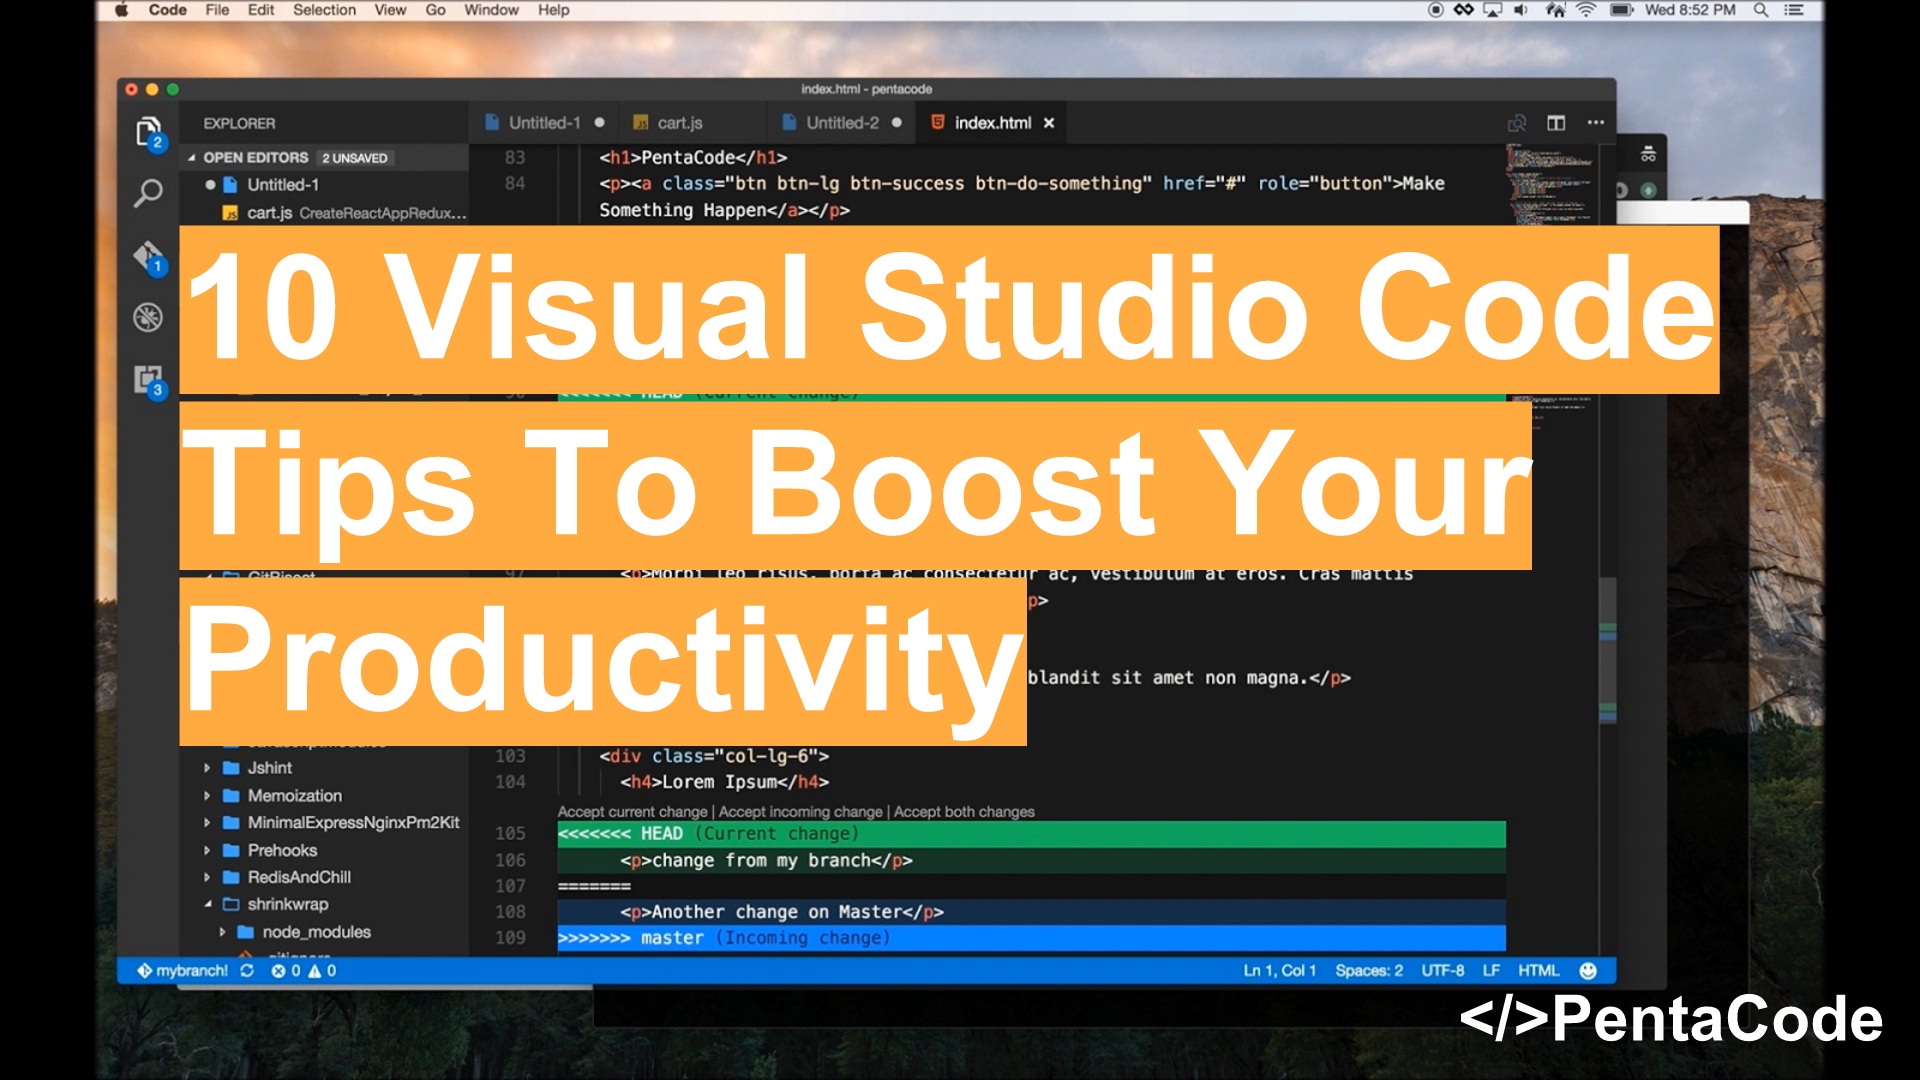Click the Split Editor icon
Image resolution: width=1920 pixels, height=1080 pixels.
[1556, 123]
